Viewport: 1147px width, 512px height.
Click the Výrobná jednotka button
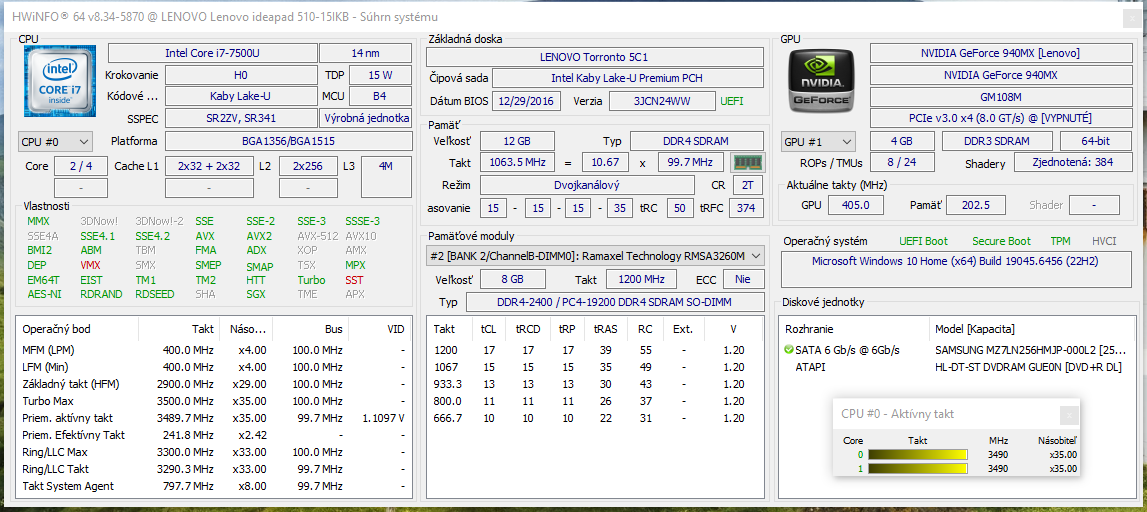click(x=365, y=118)
